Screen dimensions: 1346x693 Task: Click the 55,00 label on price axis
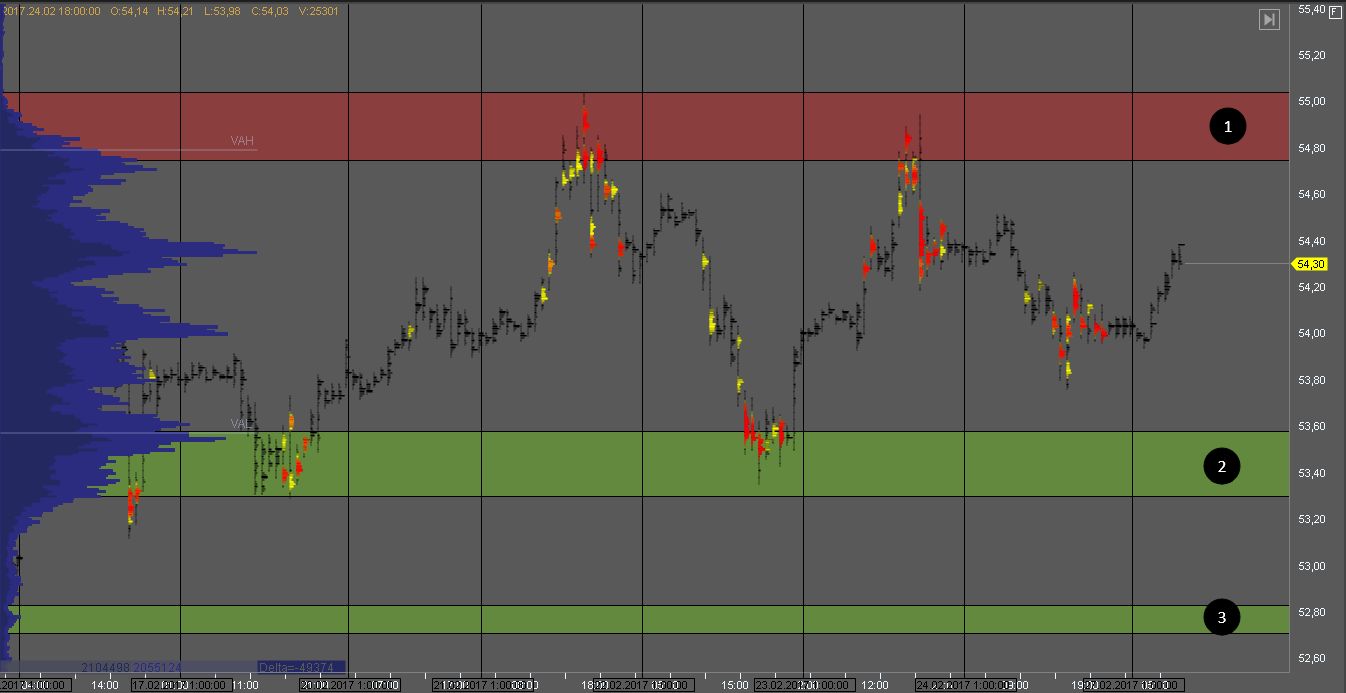(1311, 101)
